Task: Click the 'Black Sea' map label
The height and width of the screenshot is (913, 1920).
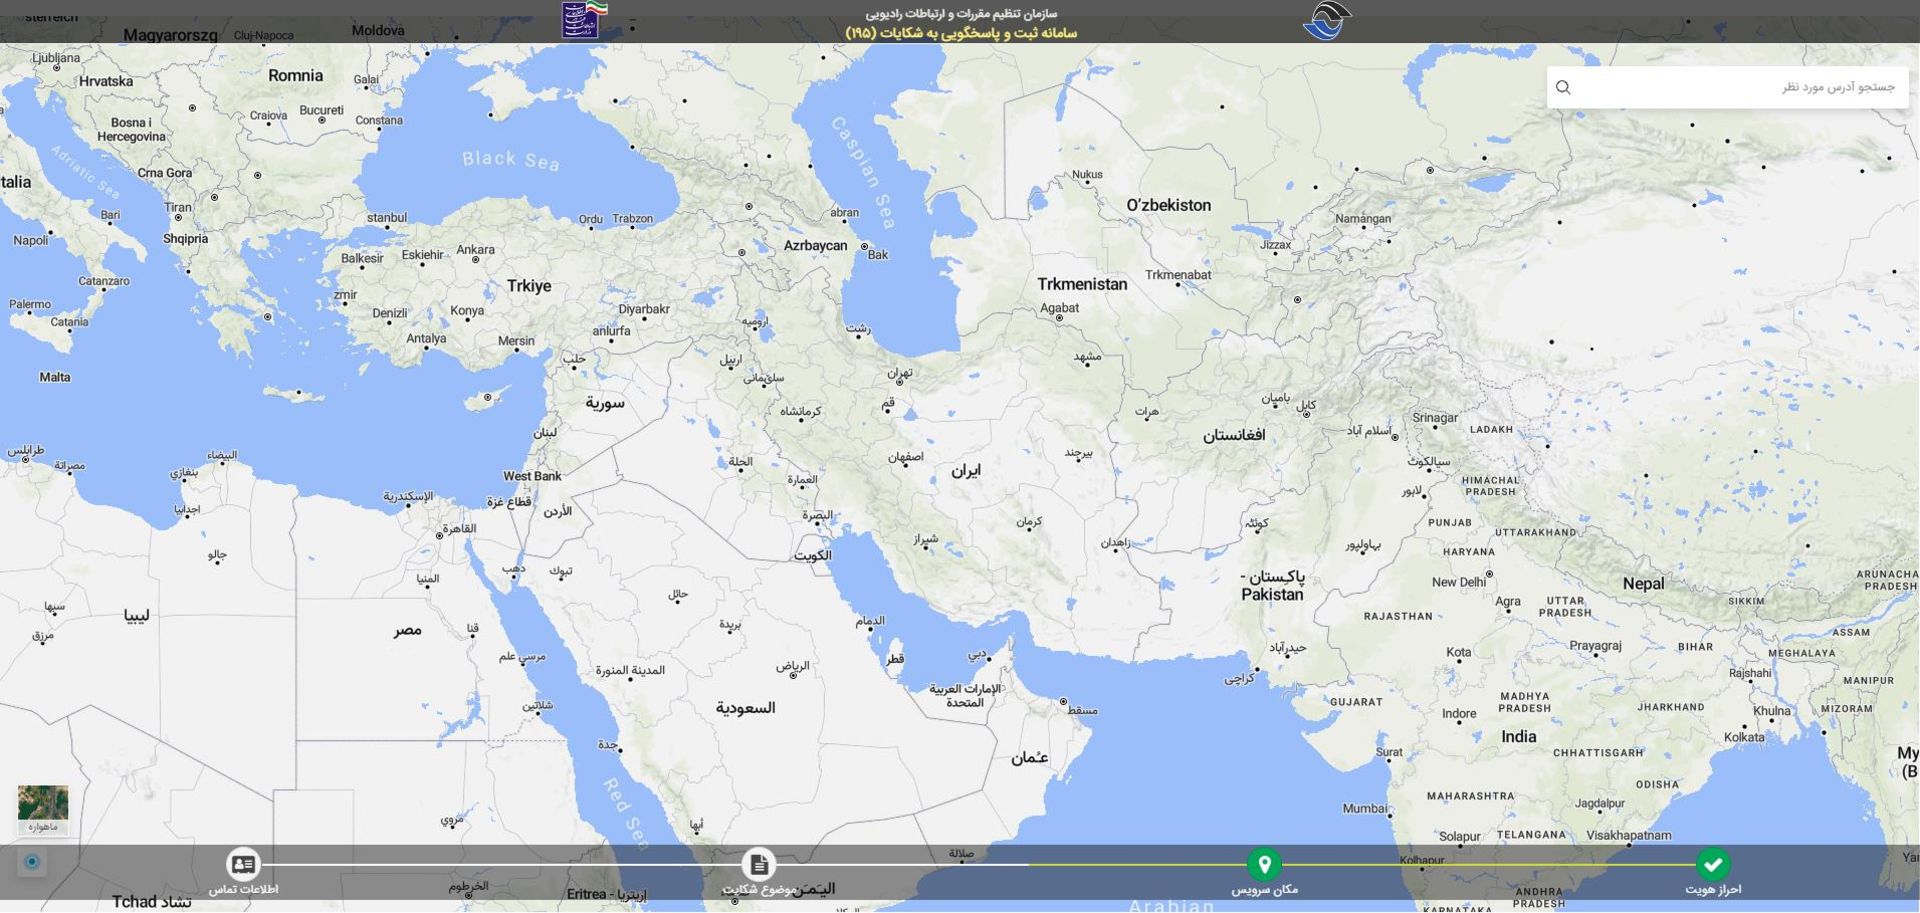Action: pos(511,160)
